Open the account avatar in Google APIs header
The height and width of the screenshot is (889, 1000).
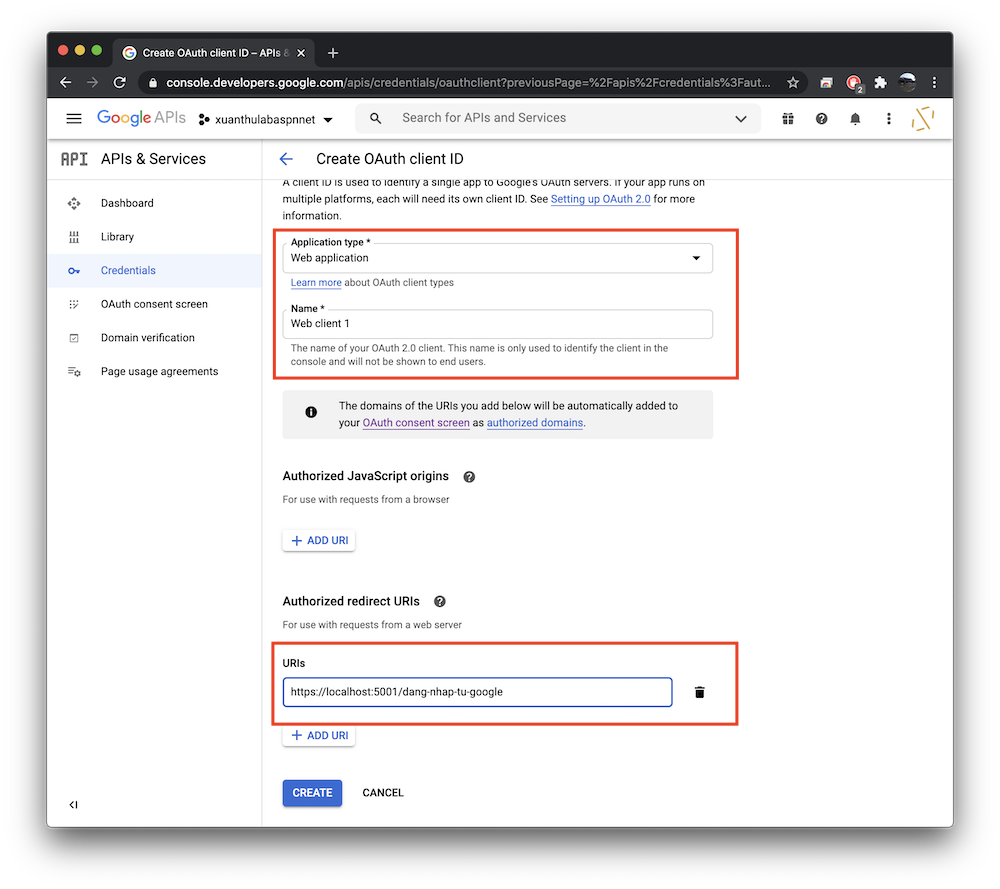click(923, 119)
